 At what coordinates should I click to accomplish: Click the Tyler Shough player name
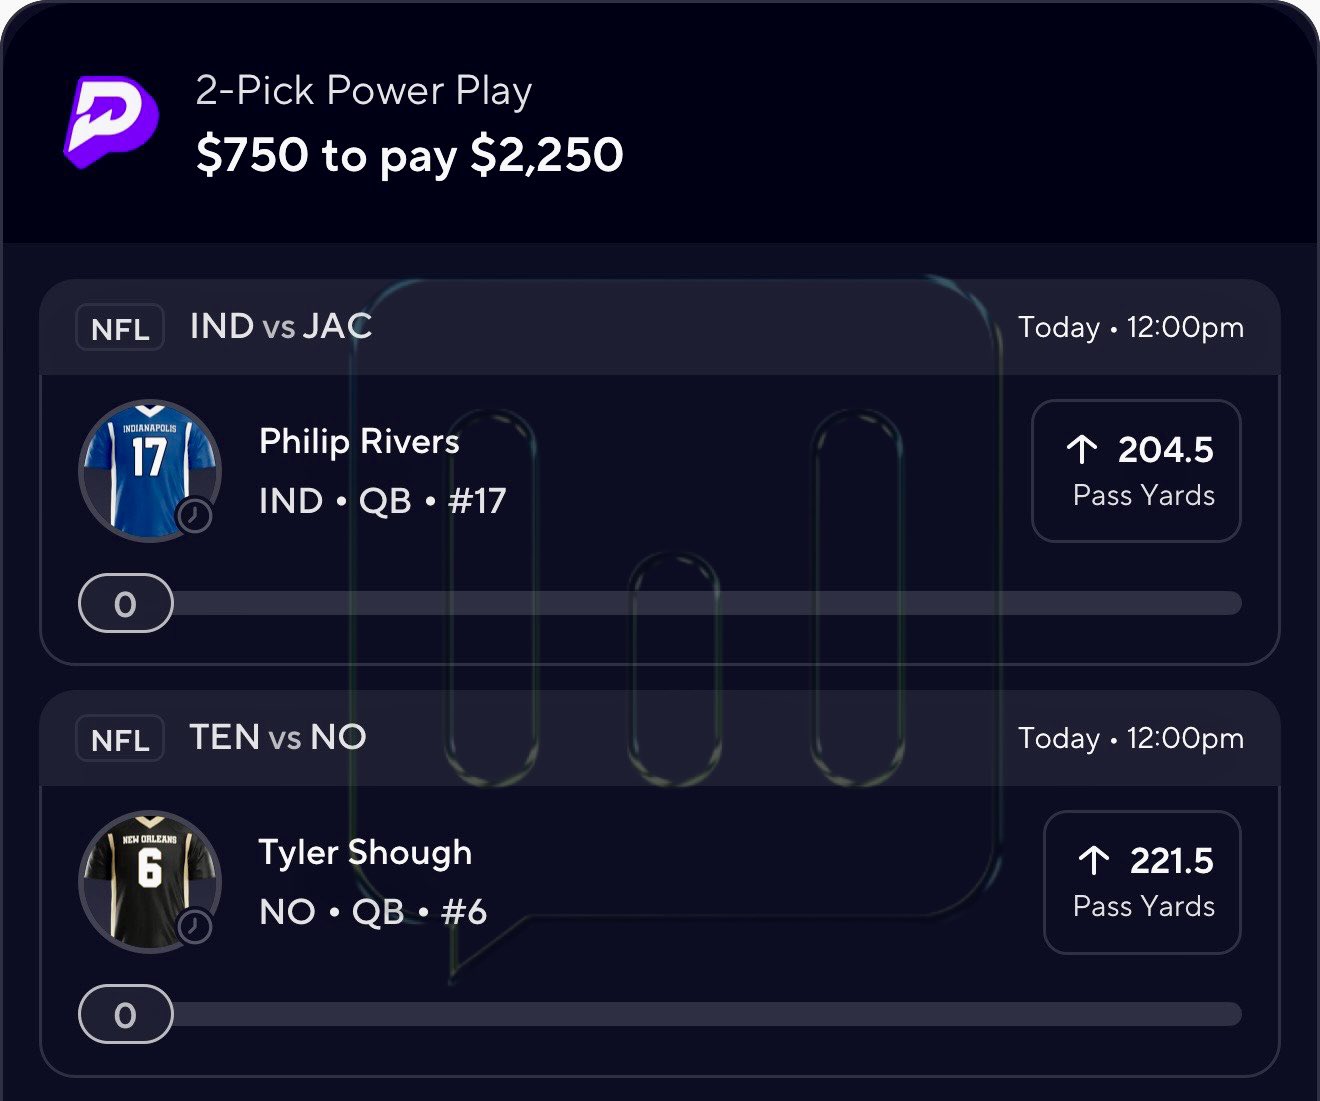365,852
